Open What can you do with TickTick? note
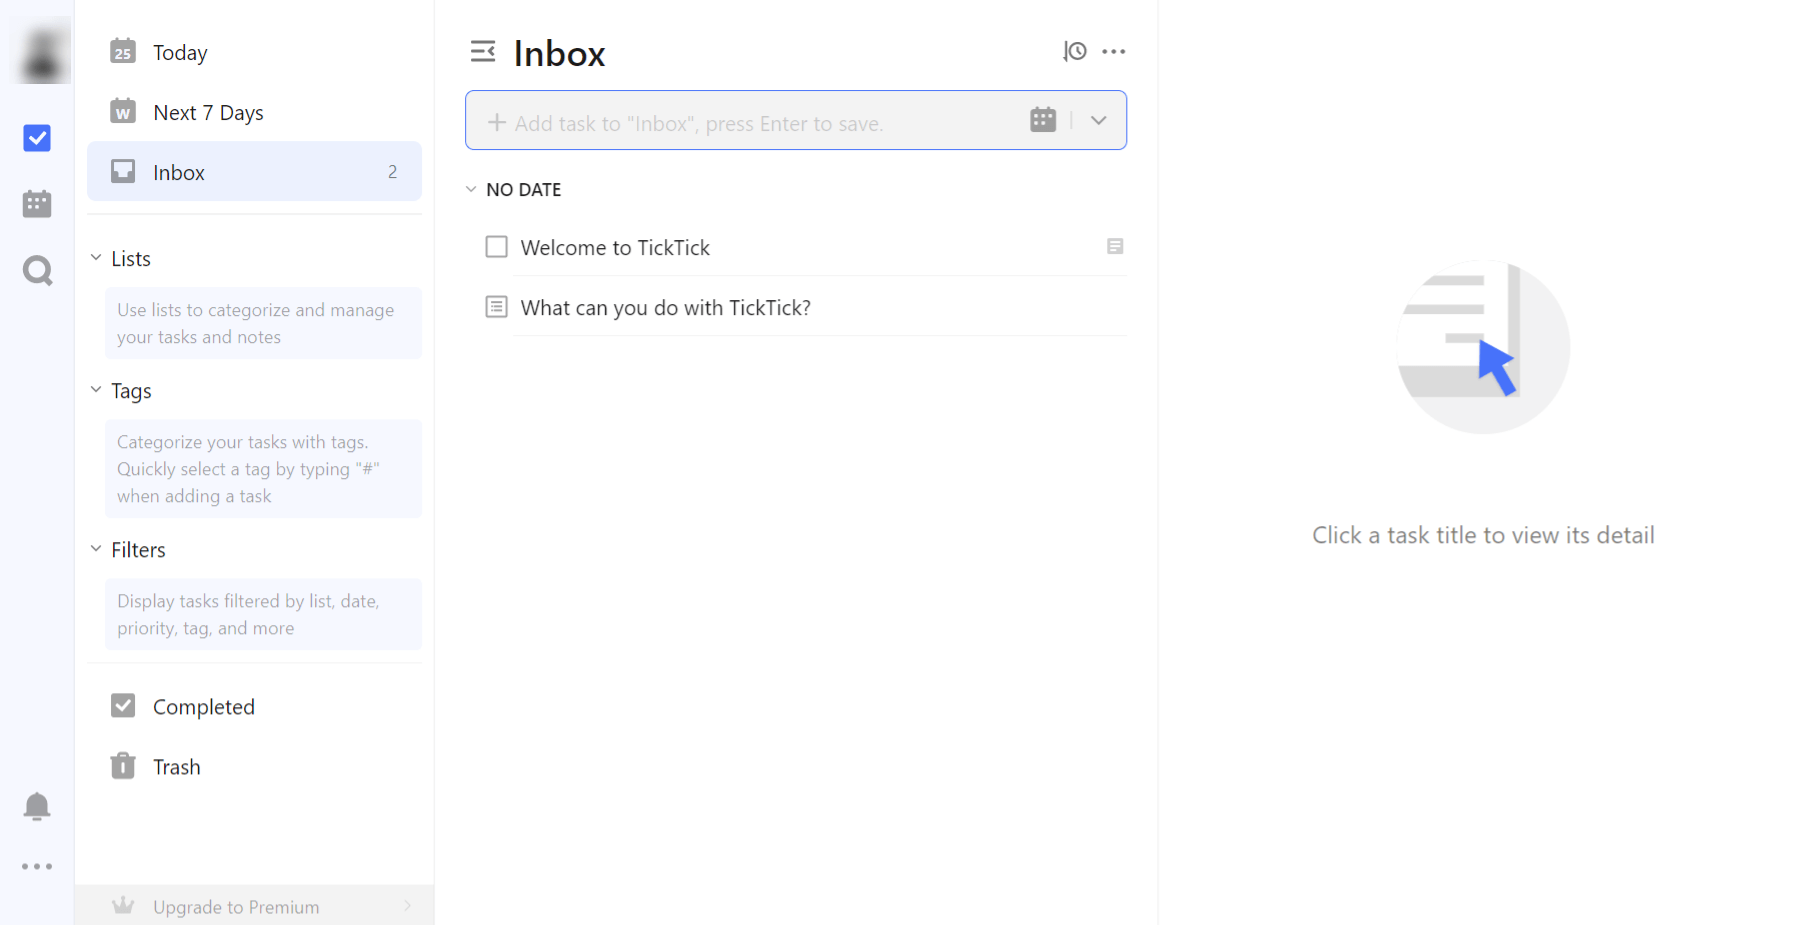 click(x=666, y=308)
